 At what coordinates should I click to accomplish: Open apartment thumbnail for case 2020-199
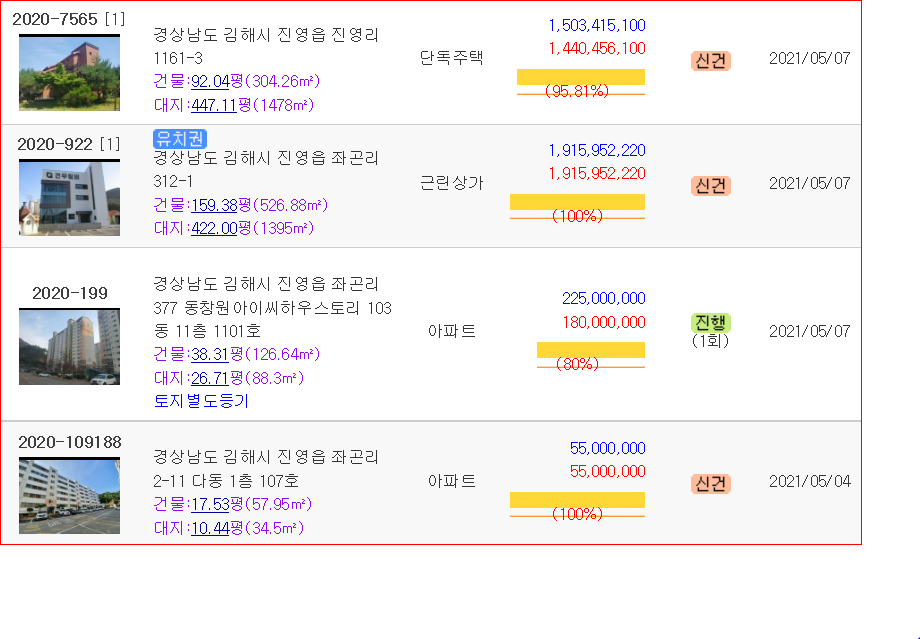pos(69,347)
